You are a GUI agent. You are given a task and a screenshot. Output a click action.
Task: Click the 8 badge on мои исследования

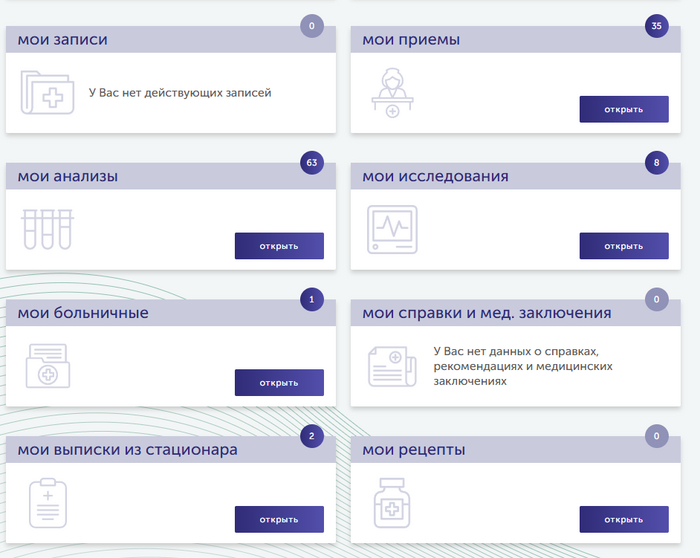coord(656,162)
